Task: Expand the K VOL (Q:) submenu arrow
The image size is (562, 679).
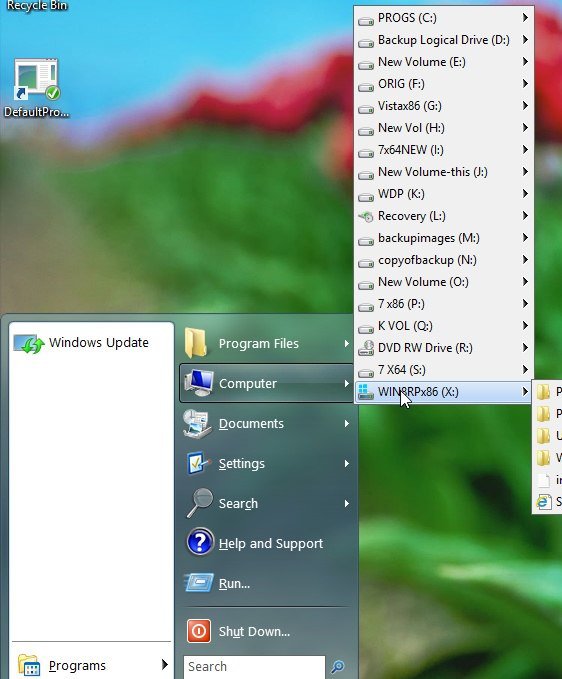Action: click(x=525, y=325)
